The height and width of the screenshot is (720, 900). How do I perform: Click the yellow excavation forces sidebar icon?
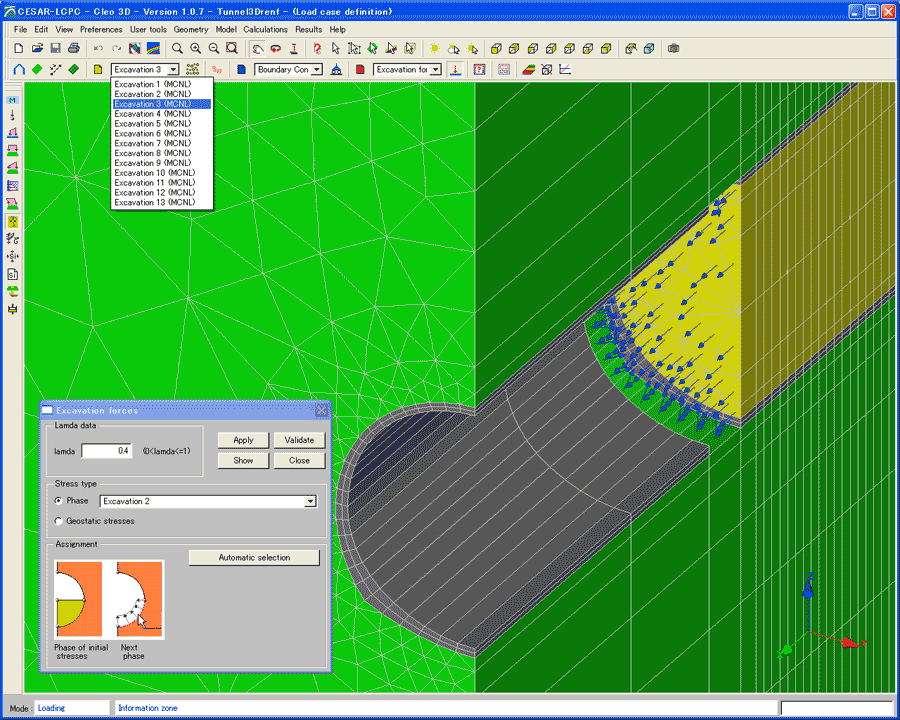[13, 220]
